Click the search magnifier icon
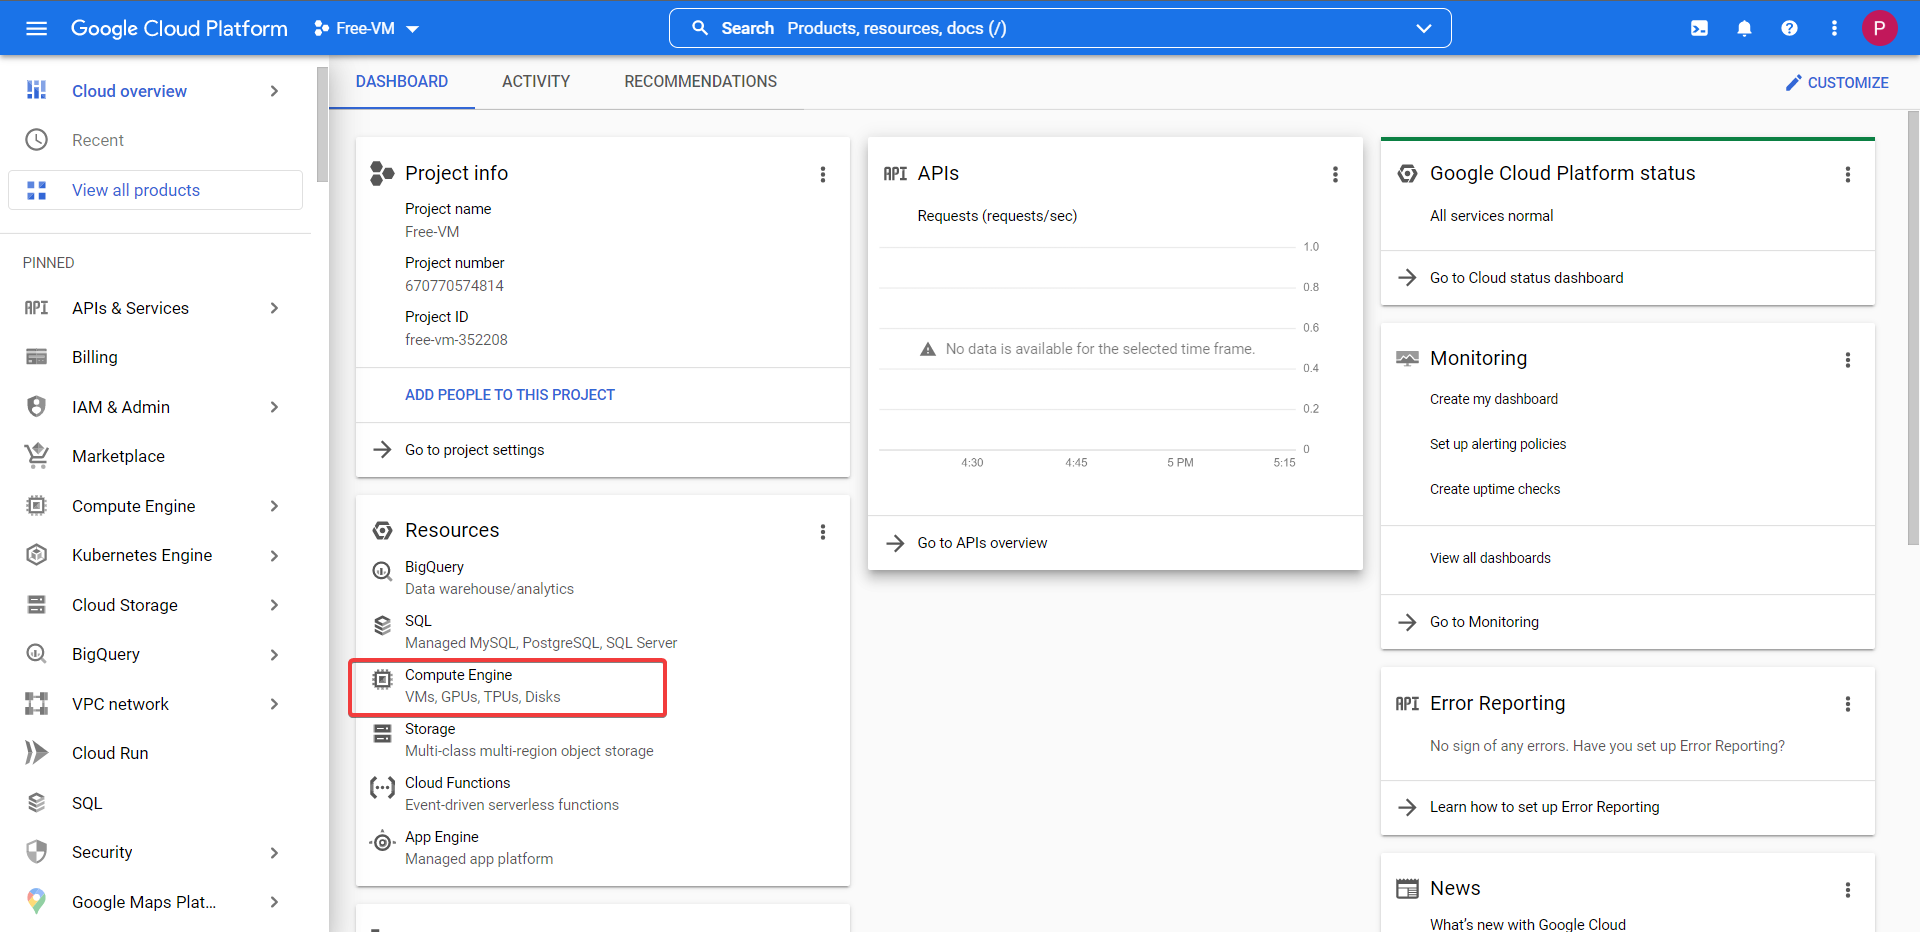This screenshot has height=932, width=1920. click(700, 28)
